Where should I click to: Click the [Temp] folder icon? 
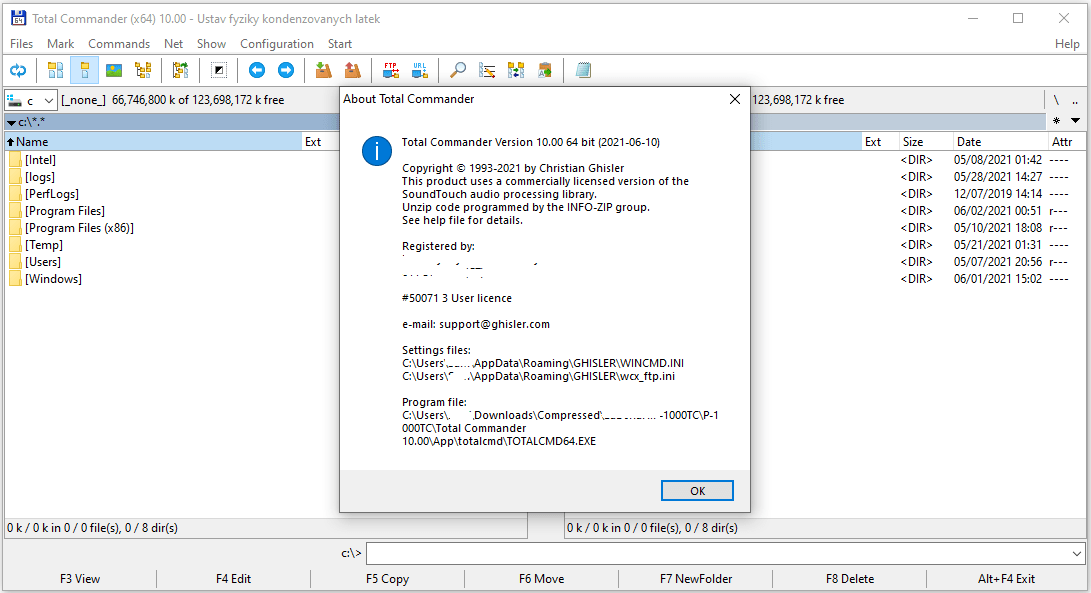[15, 245]
